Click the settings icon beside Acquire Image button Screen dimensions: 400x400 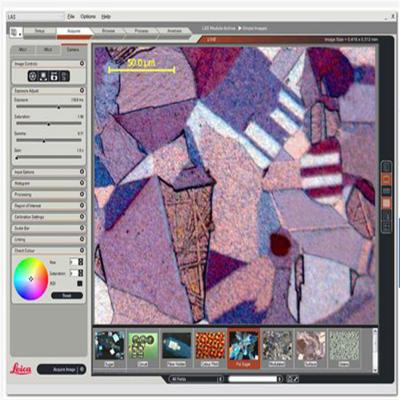click(x=82, y=369)
